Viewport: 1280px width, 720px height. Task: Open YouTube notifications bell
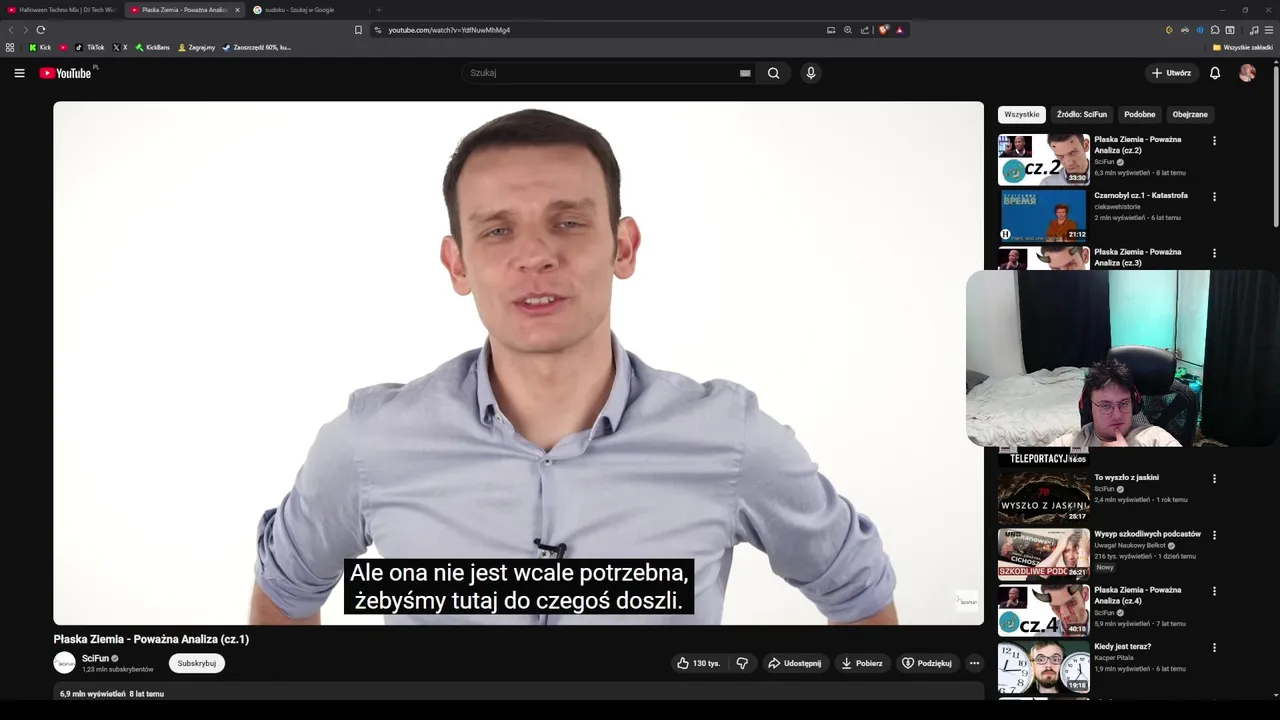1215,73
